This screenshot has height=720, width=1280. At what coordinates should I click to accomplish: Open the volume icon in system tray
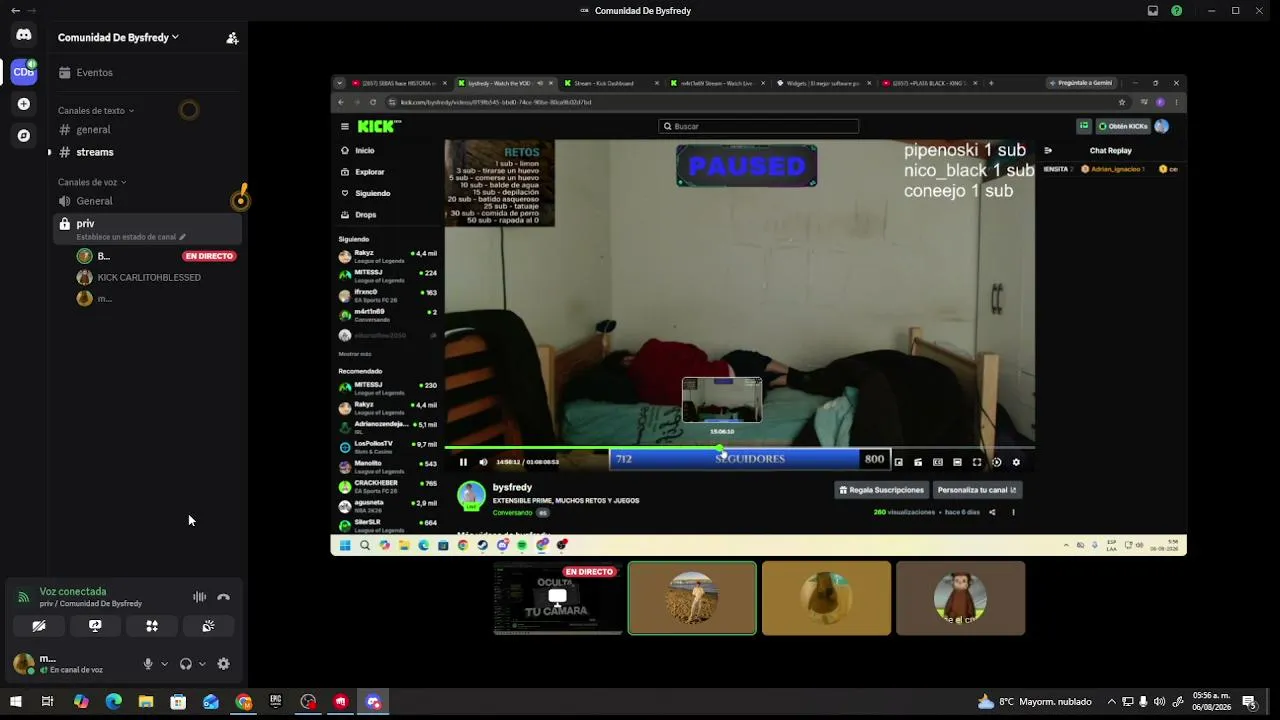1159,702
